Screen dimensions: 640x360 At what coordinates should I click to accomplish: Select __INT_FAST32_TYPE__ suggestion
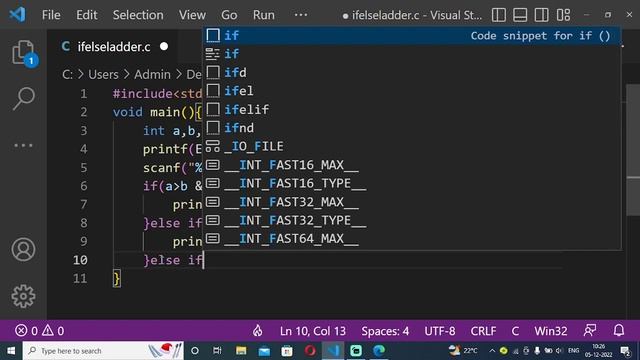tap(412, 220)
